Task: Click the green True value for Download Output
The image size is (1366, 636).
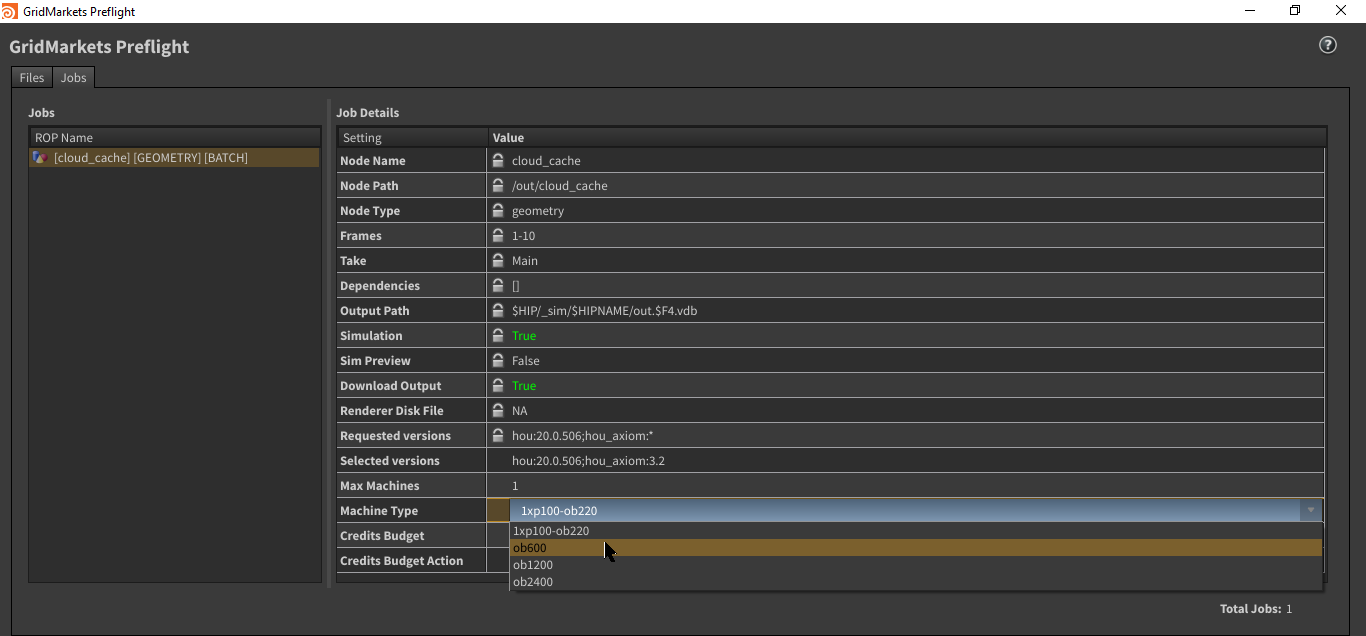Action: tap(524, 385)
